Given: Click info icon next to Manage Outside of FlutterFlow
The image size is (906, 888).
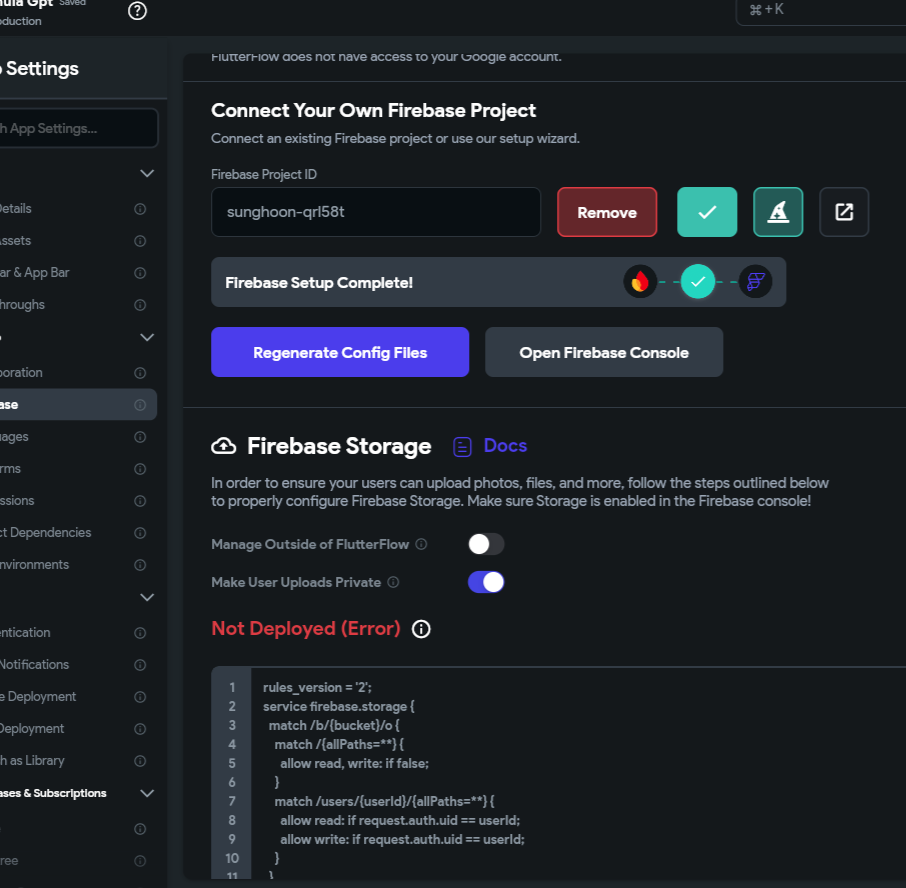Looking at the screenshot, I should (x=421, y=544).
